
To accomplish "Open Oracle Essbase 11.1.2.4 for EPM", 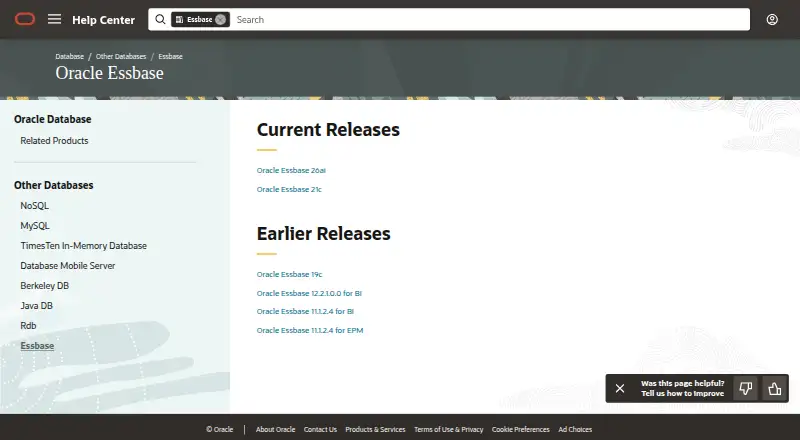I will (x=310, y=330).
